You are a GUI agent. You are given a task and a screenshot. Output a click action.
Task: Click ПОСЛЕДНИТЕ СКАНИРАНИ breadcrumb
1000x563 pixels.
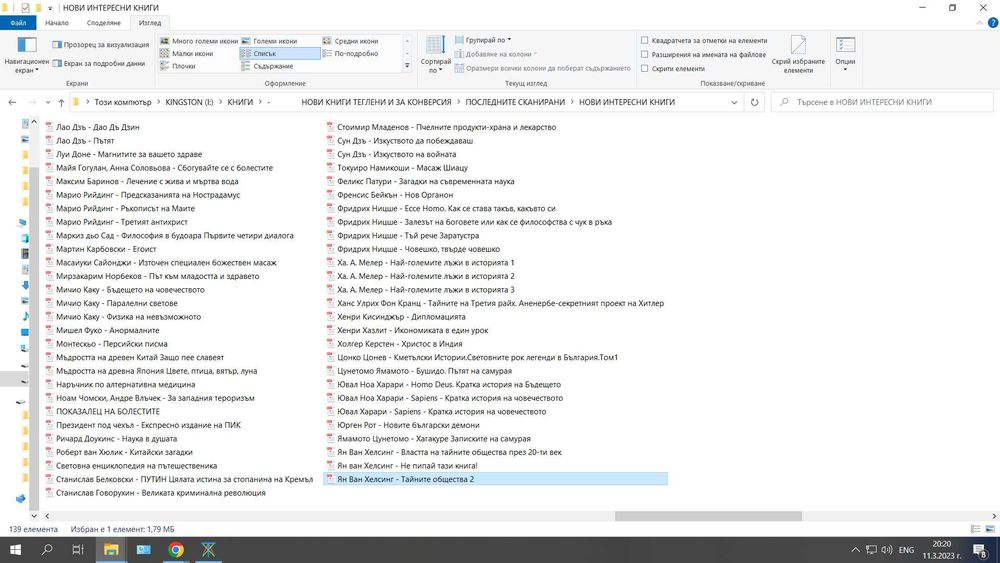click(515, 102)
